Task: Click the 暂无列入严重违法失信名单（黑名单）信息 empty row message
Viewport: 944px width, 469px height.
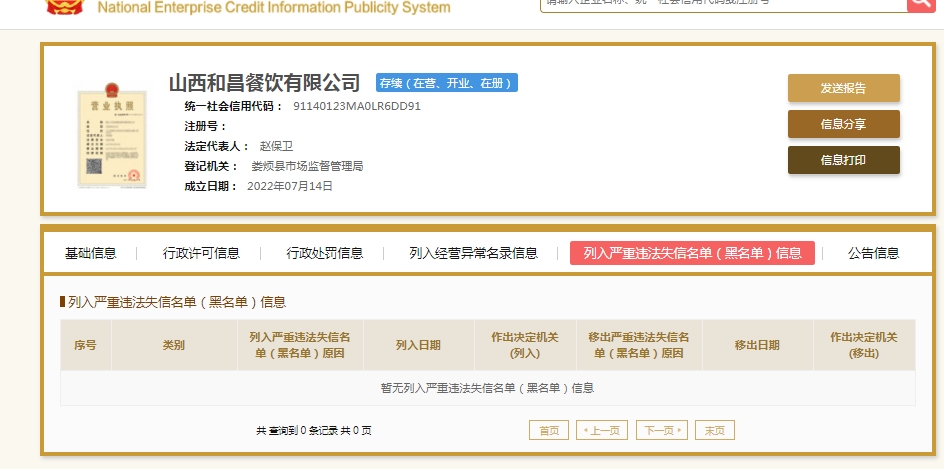Action: point(488,388)
